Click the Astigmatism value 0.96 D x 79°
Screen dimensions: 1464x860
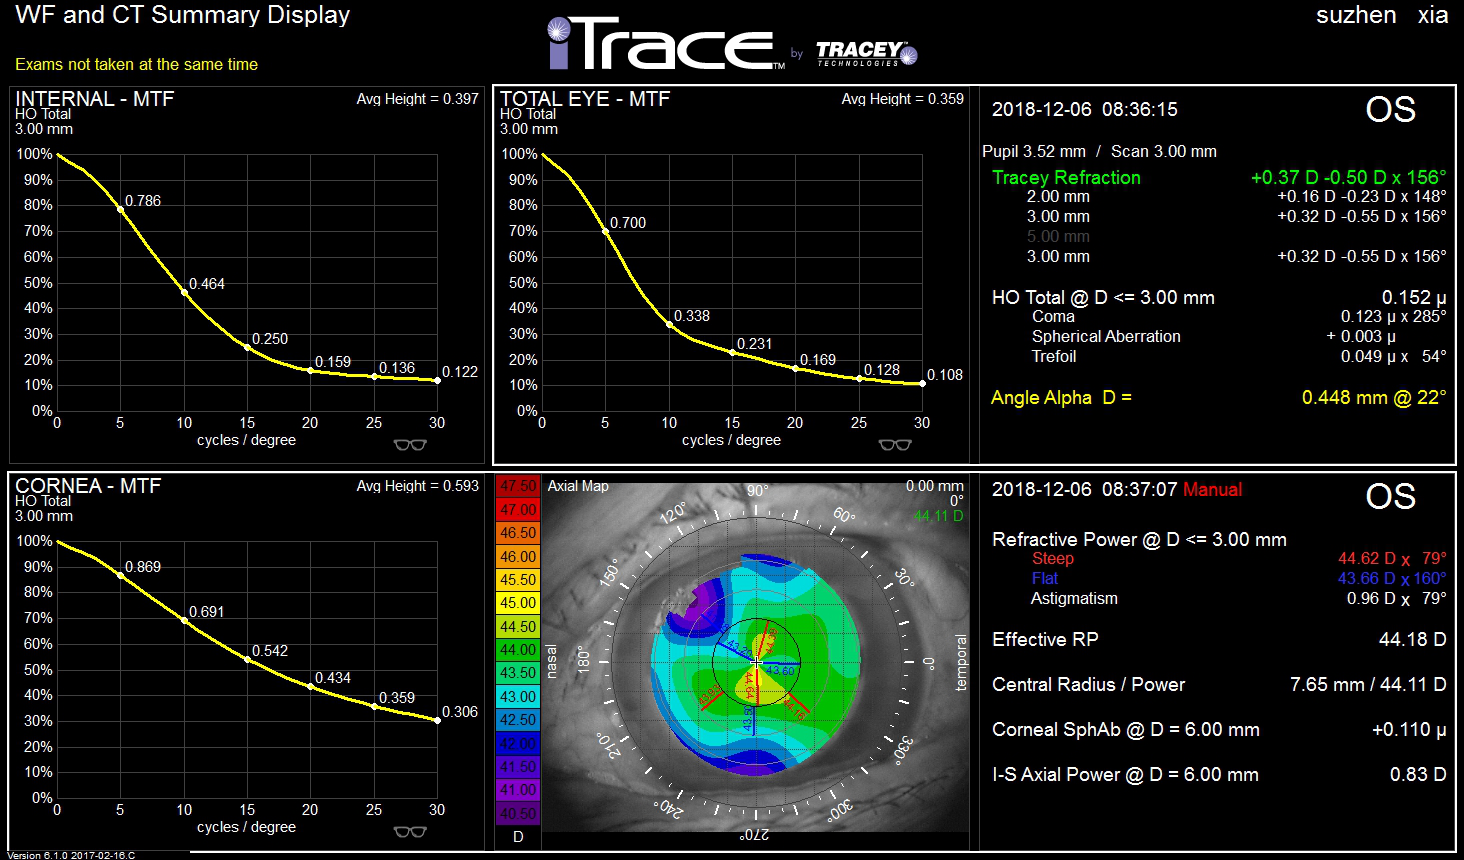click(x=1396, y=599)
